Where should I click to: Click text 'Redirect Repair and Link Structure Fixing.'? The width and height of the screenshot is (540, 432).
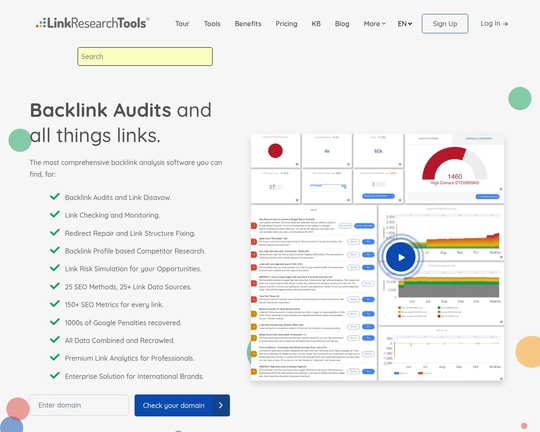(x=130, y=233)
